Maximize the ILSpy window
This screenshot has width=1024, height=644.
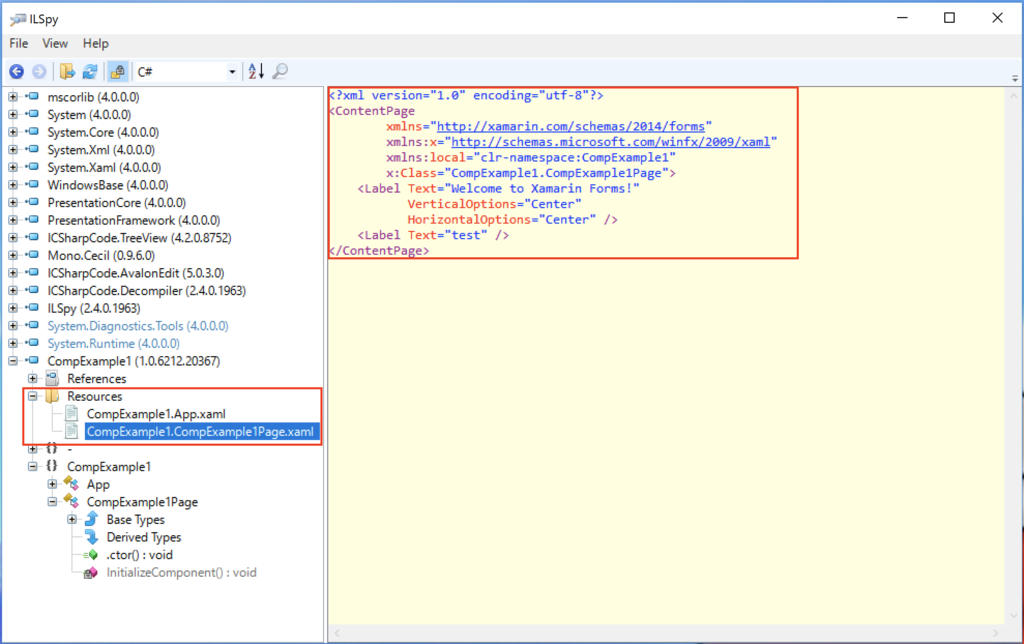coord(950,18)
